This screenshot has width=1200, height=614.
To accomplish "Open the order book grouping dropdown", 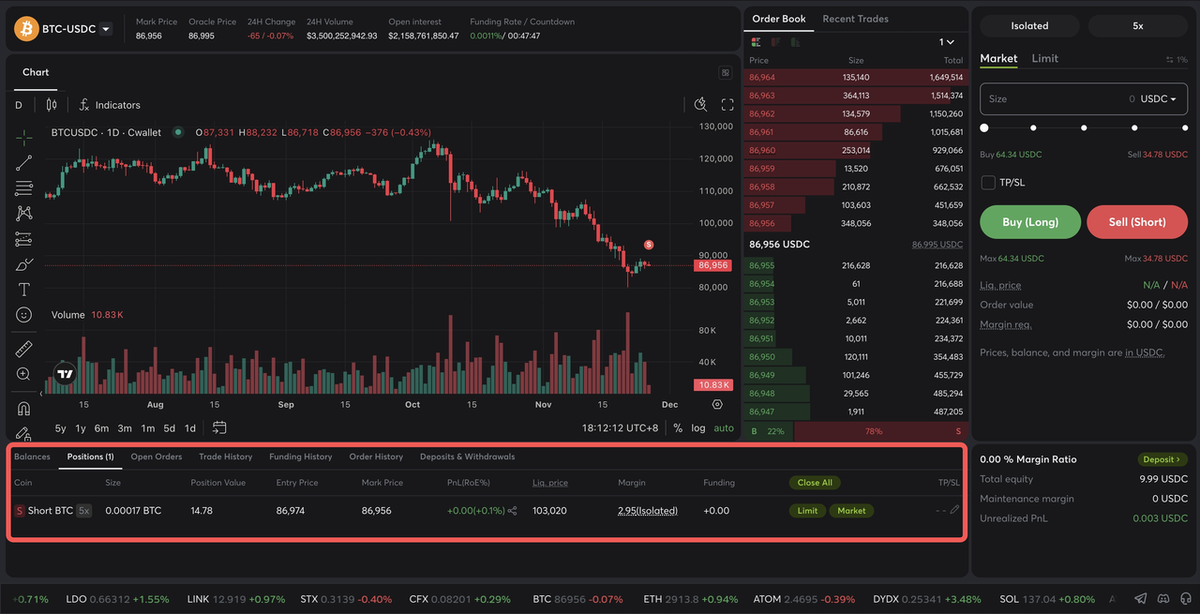I will click(947, 42).
